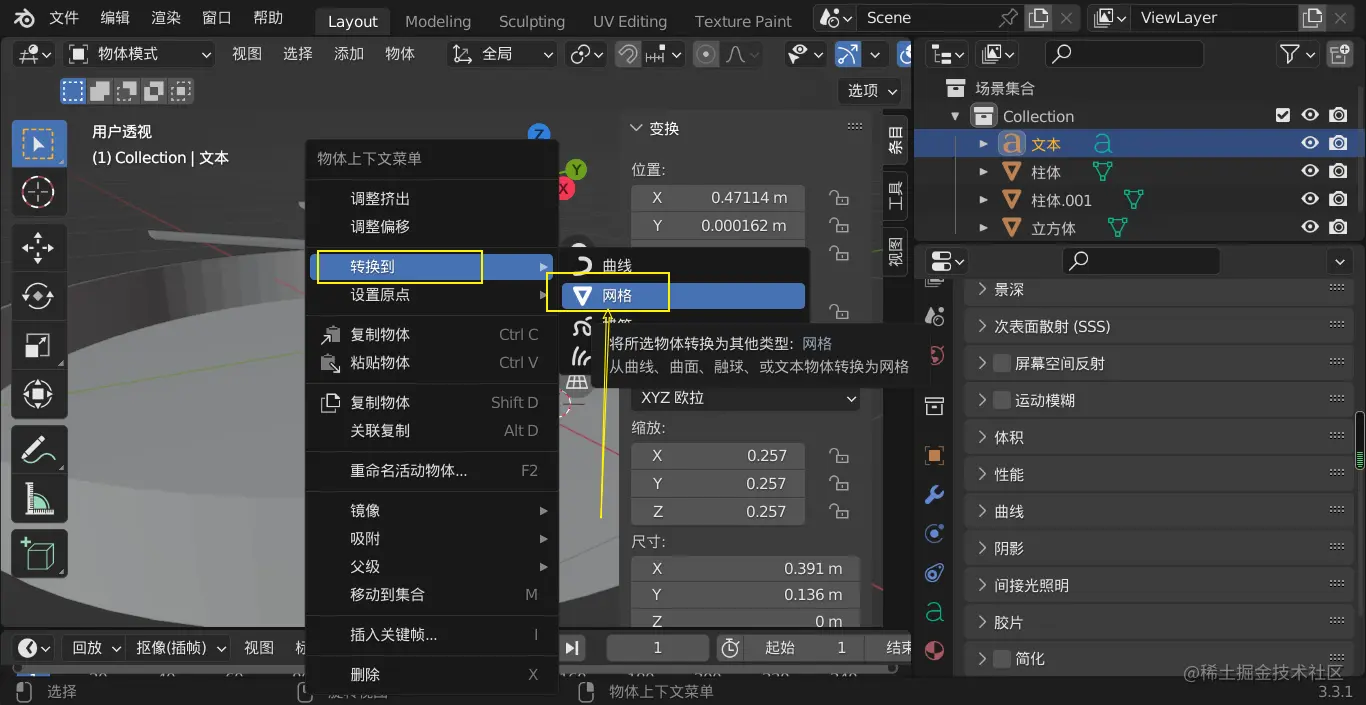This screenshot has height=705, width=1366.
Task: Open 设置原点 submenu
Action: click(431, 295)
